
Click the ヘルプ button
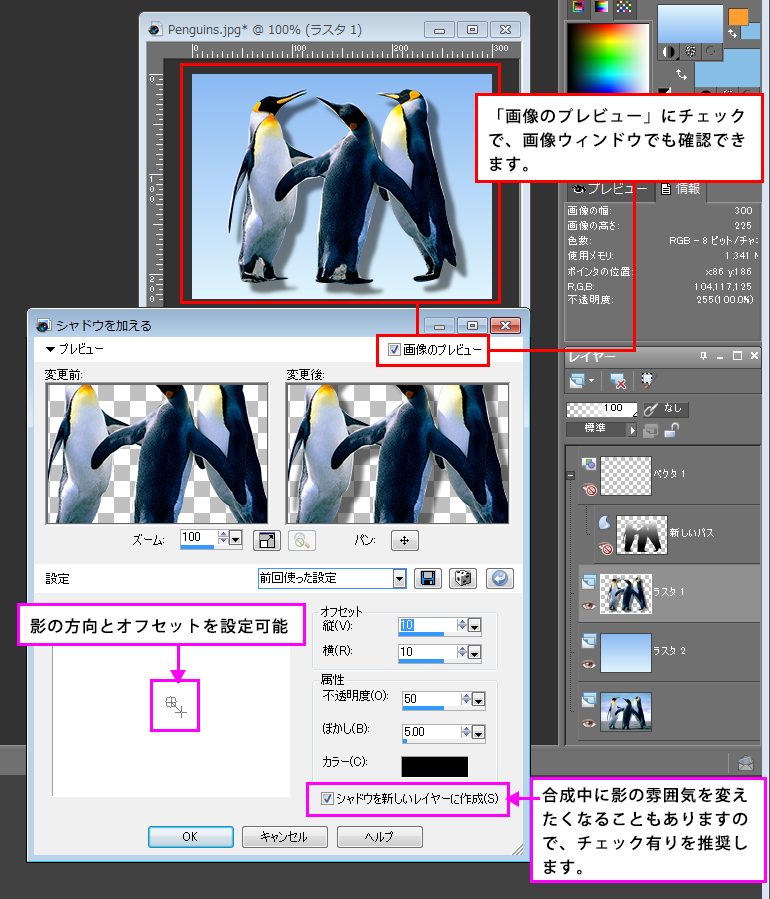pyautogui.click(x=380, y=837)
